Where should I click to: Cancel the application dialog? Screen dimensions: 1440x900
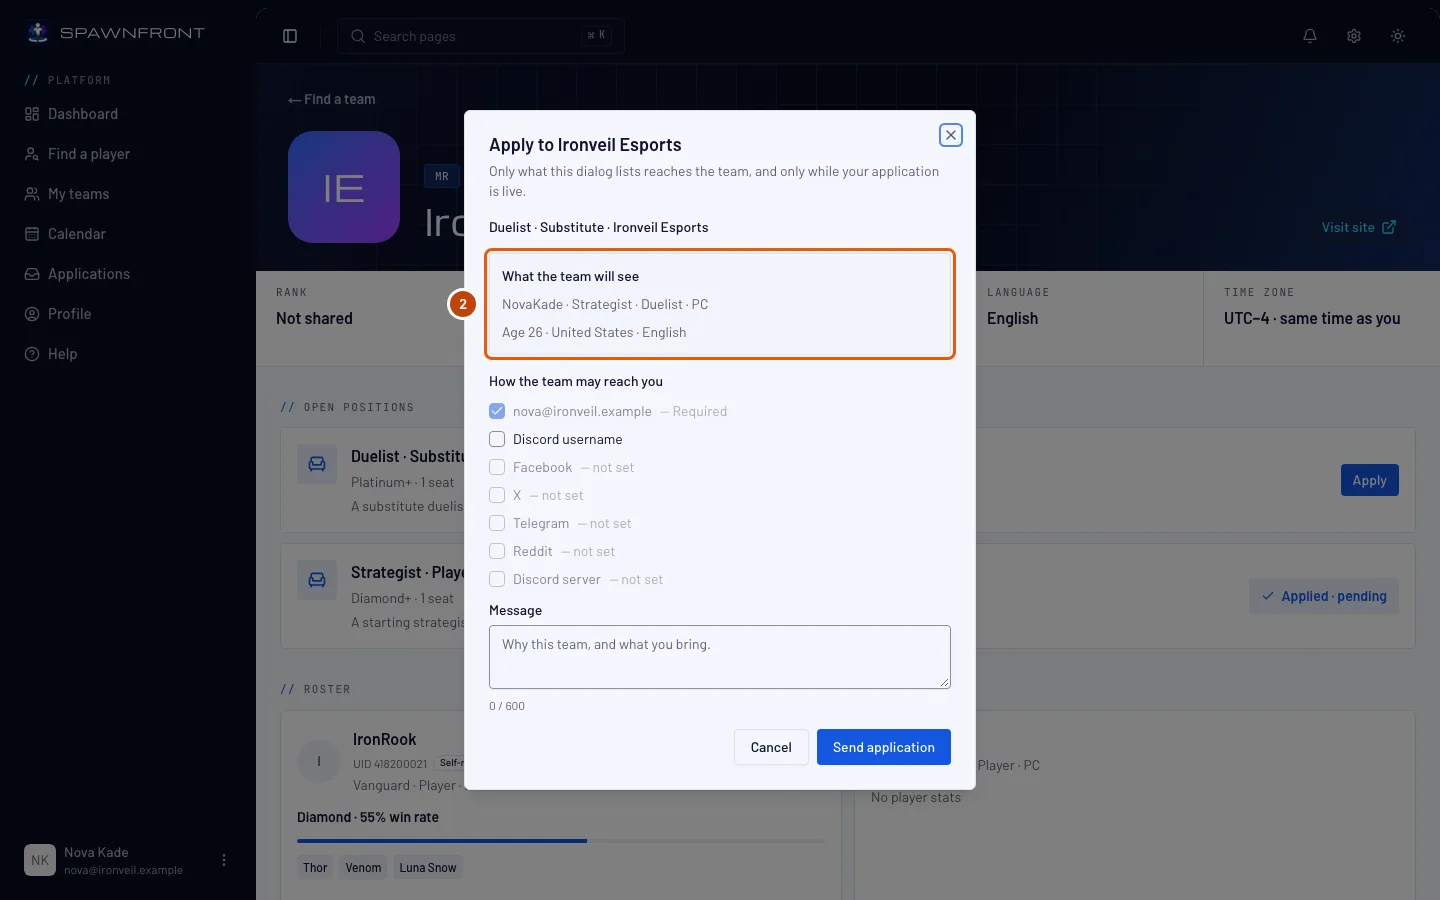771,747
